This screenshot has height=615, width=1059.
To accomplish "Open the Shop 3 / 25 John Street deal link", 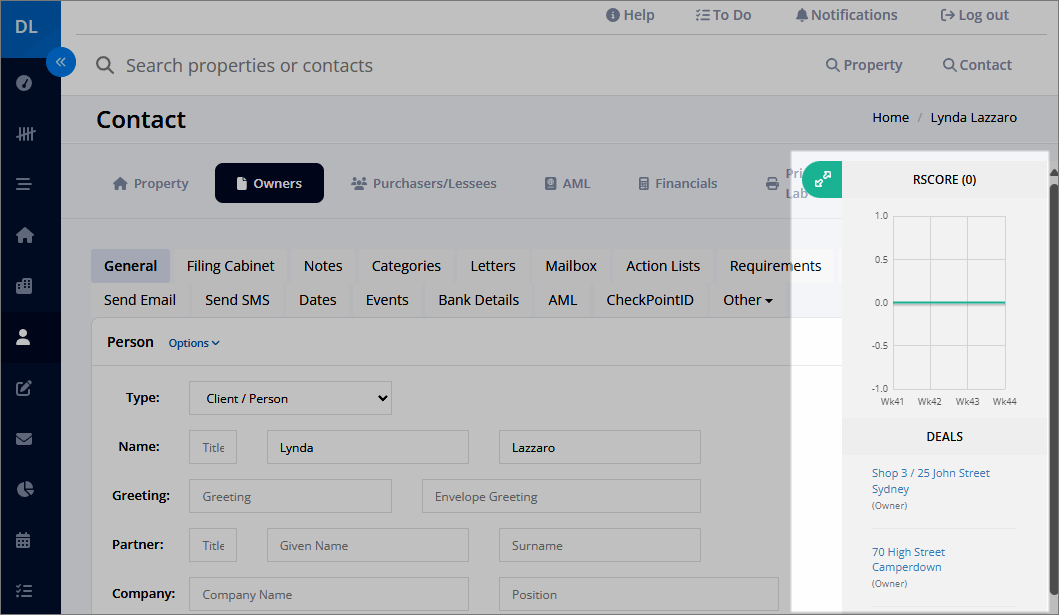I will (930, 481).
